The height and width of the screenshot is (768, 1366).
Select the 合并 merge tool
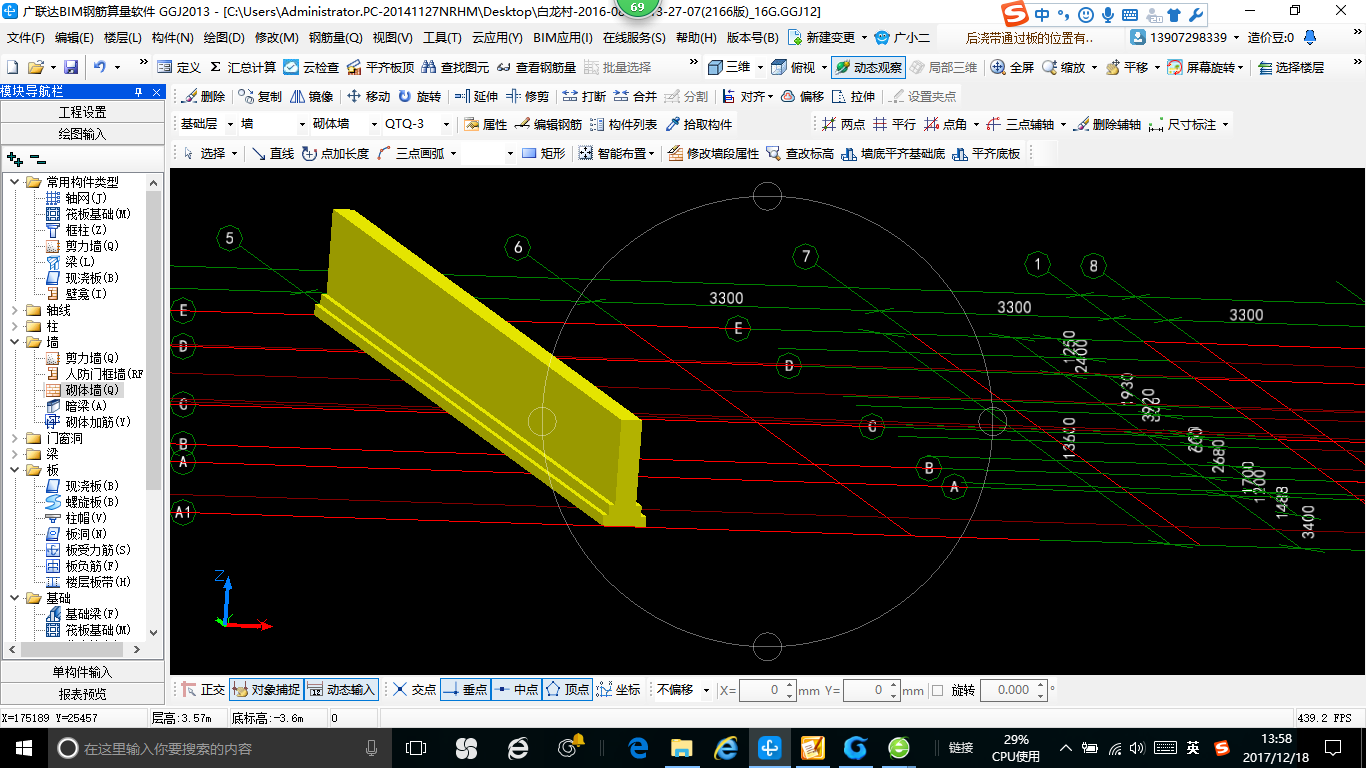[x=635, y=96]
